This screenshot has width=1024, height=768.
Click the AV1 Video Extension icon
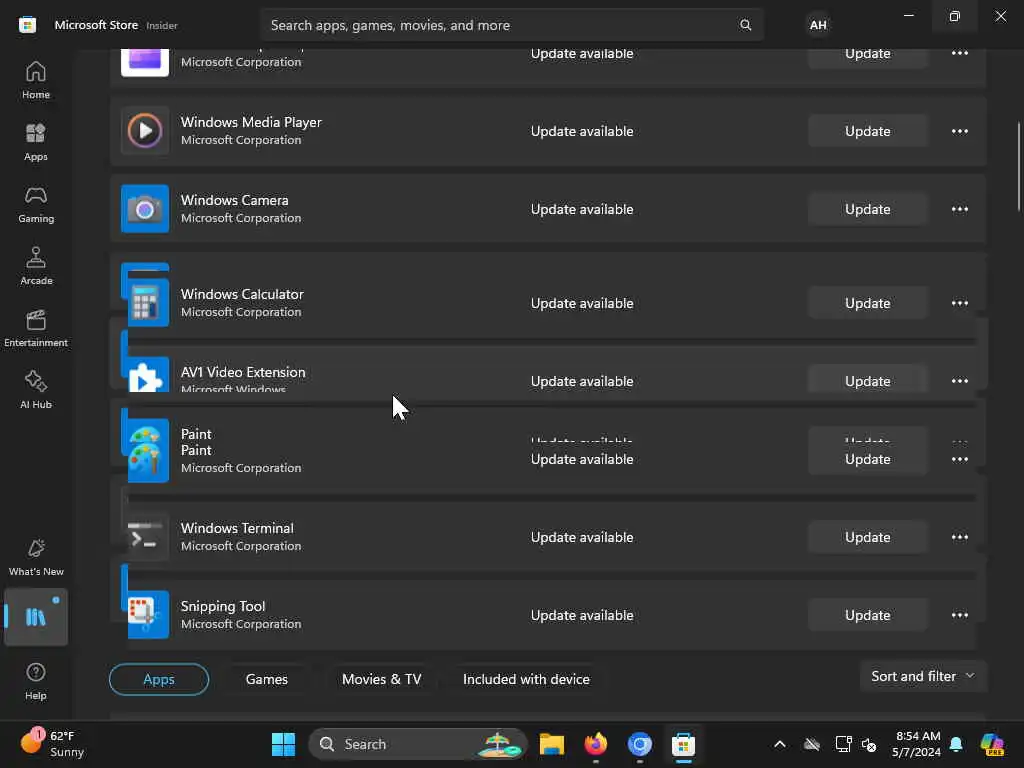click(148, 375)
